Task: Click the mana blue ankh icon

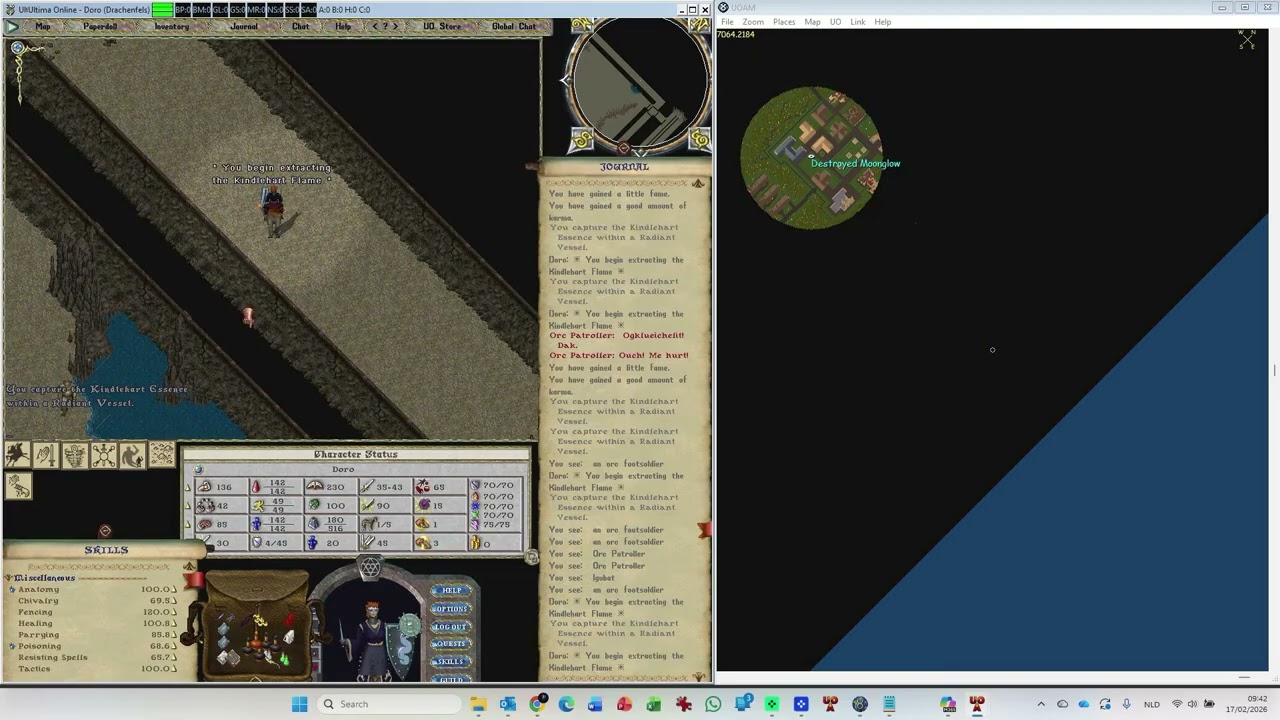Action: pos(256,524)
